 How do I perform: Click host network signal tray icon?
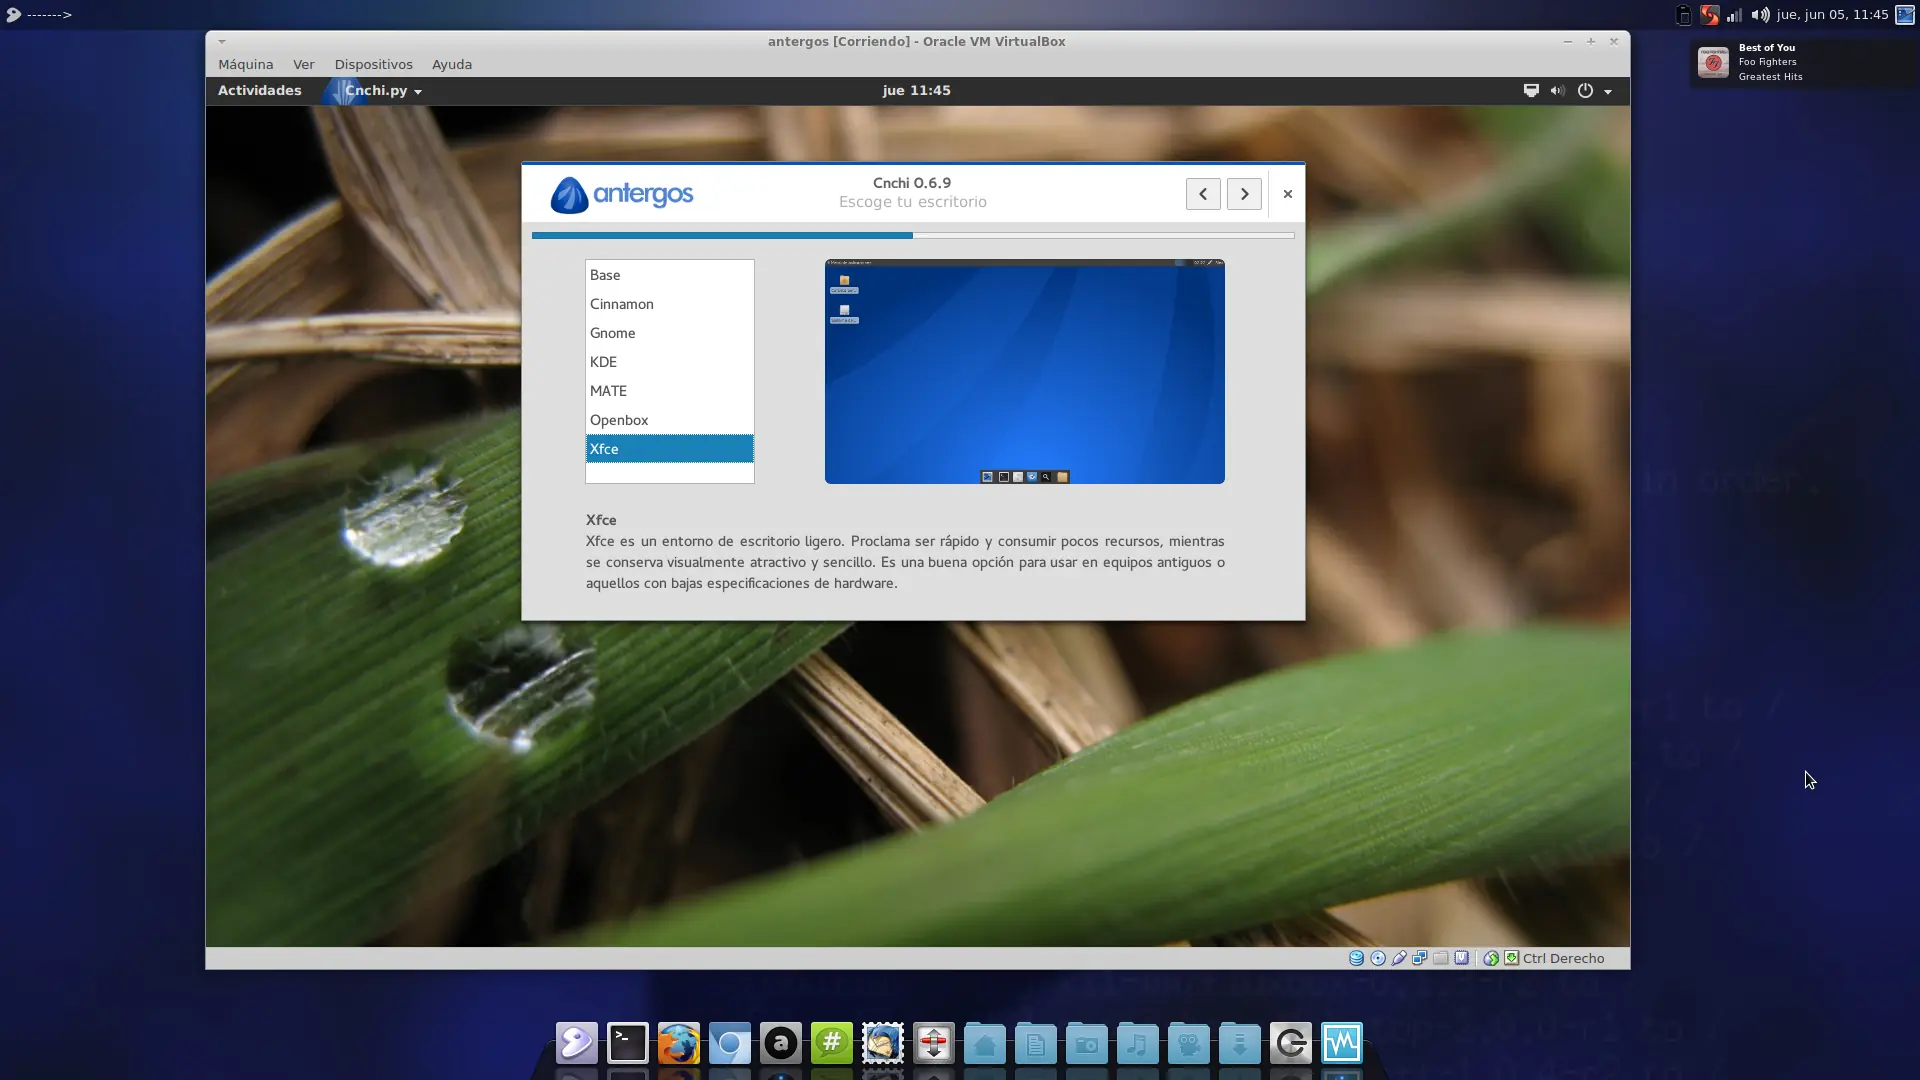(x=1735, y=15)
